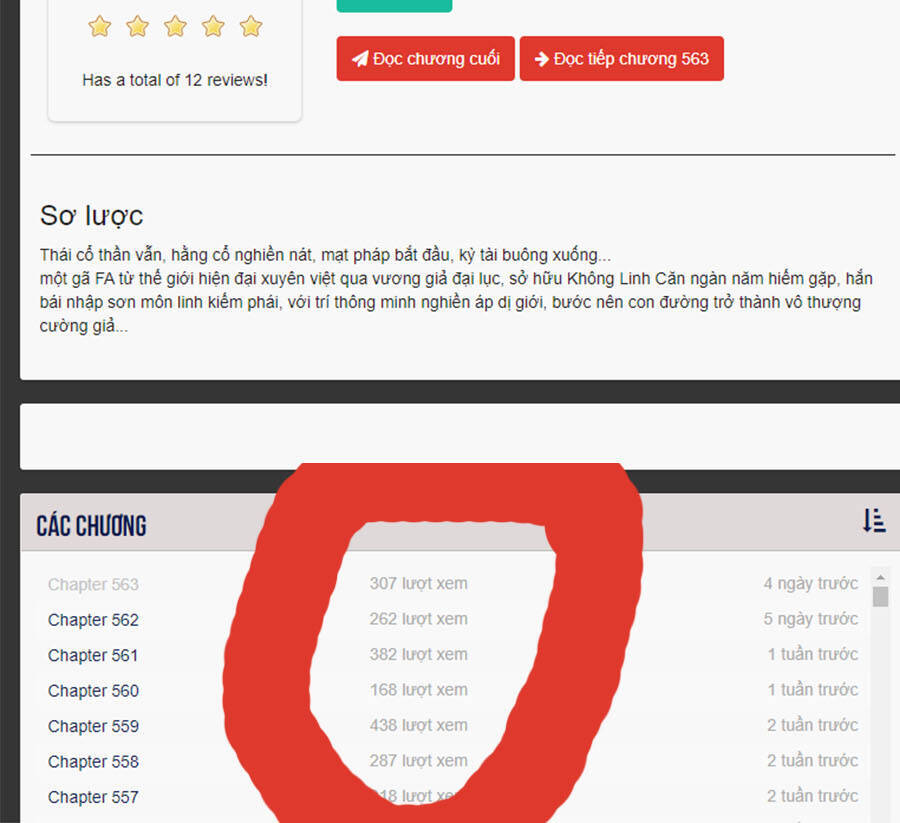
Task: Select Chapter 560 in the chapter list
Action: (93, 691)
